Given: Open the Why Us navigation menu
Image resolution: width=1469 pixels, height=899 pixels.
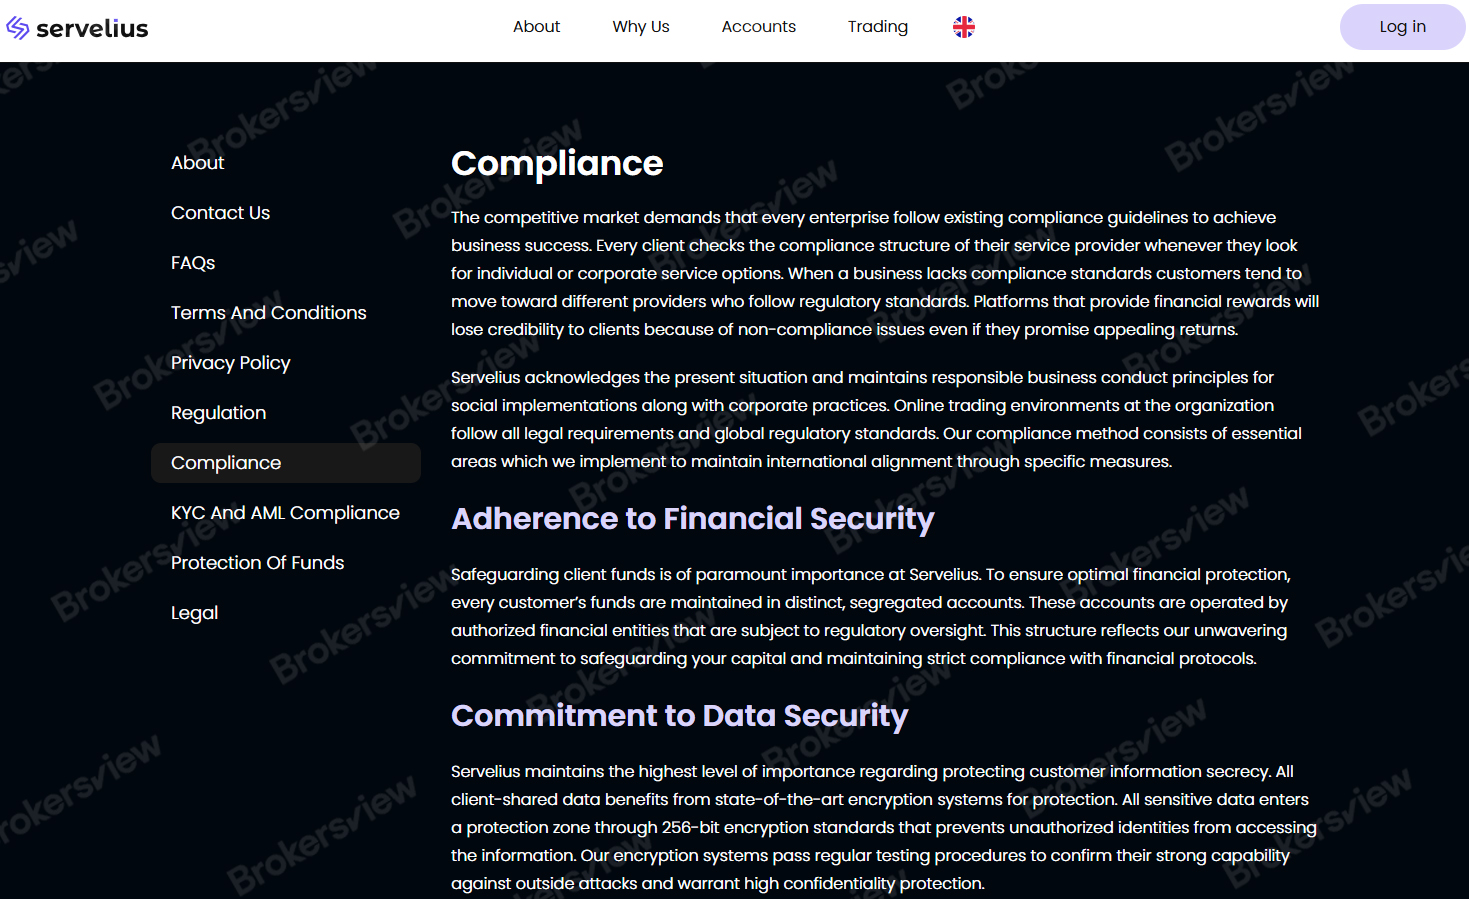Looking at the screenshot, I should click(640, 27).
